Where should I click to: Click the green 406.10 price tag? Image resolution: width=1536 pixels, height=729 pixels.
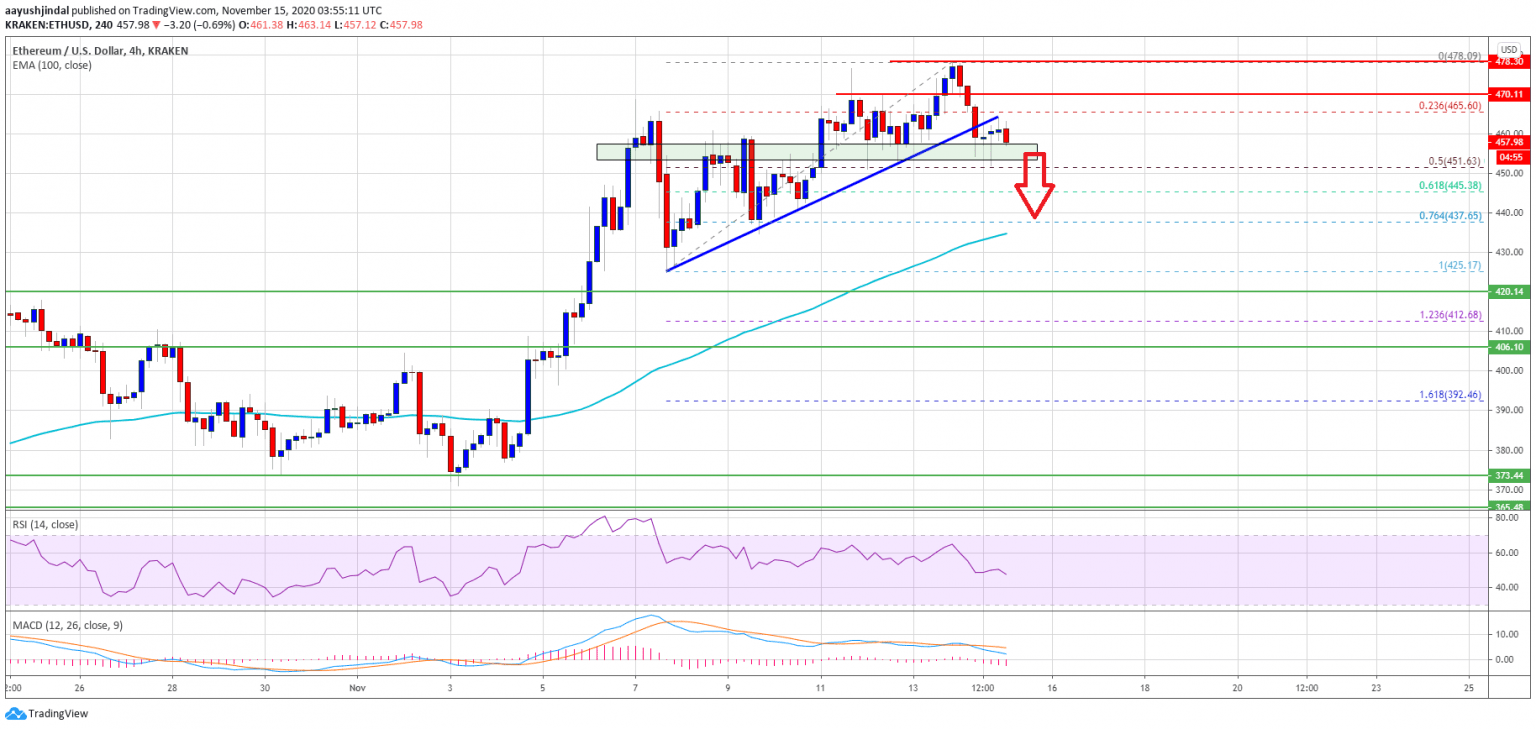coord(1507,347)
